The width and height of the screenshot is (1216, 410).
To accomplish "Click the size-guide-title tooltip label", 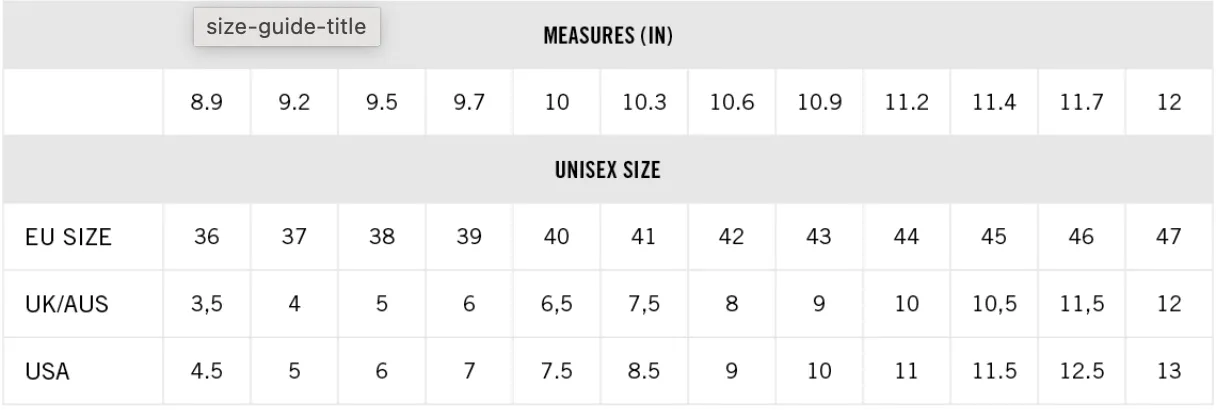I will tap(287, 27).
